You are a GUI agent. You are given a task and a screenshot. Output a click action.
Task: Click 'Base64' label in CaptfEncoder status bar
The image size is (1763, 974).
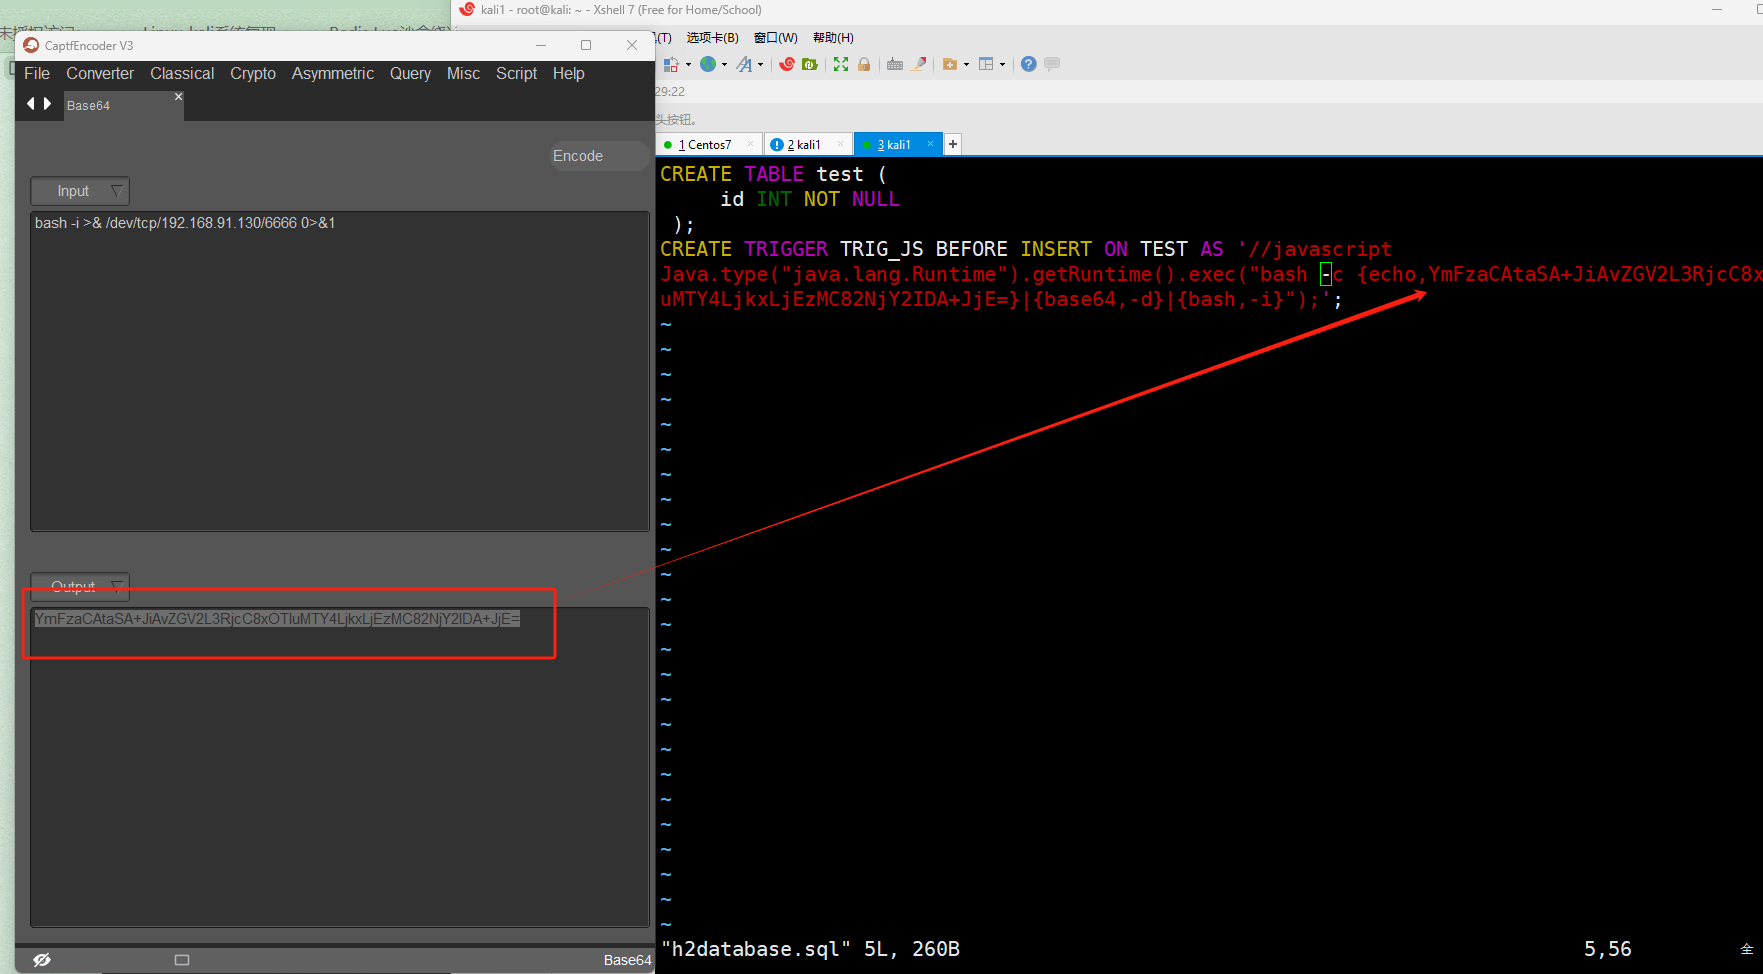coord(627,960)
